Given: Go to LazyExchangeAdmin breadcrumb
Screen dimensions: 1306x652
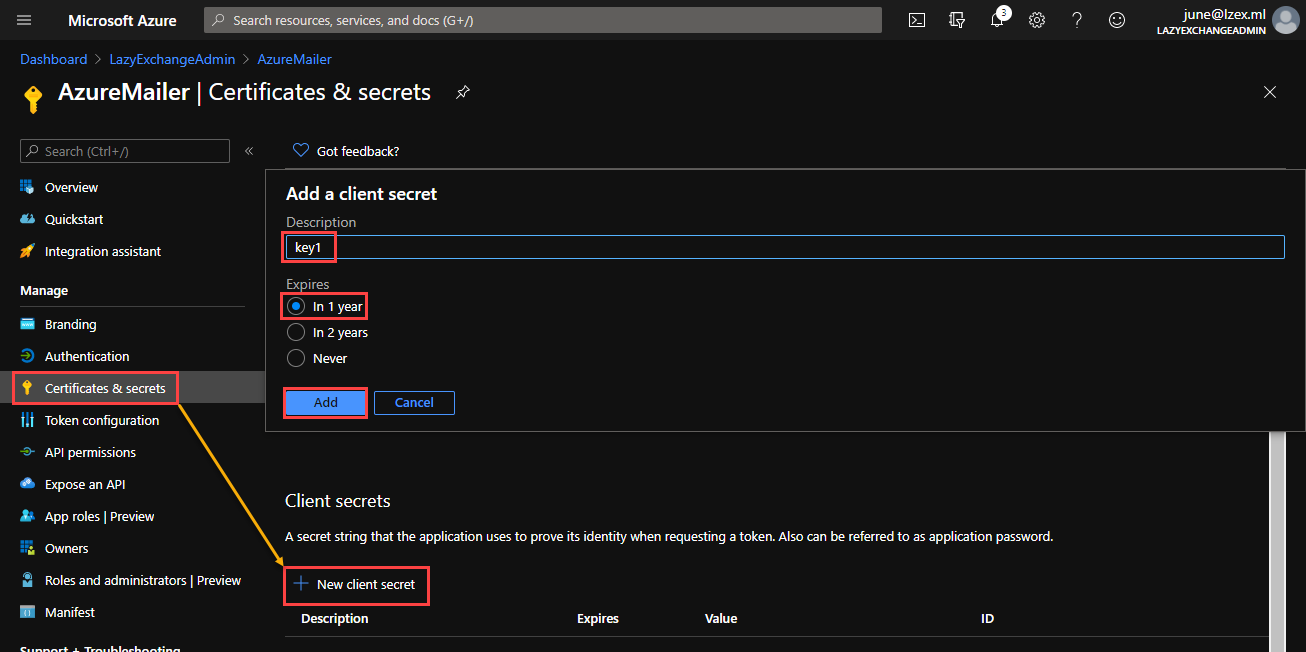Looking at the screenshot, I should [x=172, y=59].
